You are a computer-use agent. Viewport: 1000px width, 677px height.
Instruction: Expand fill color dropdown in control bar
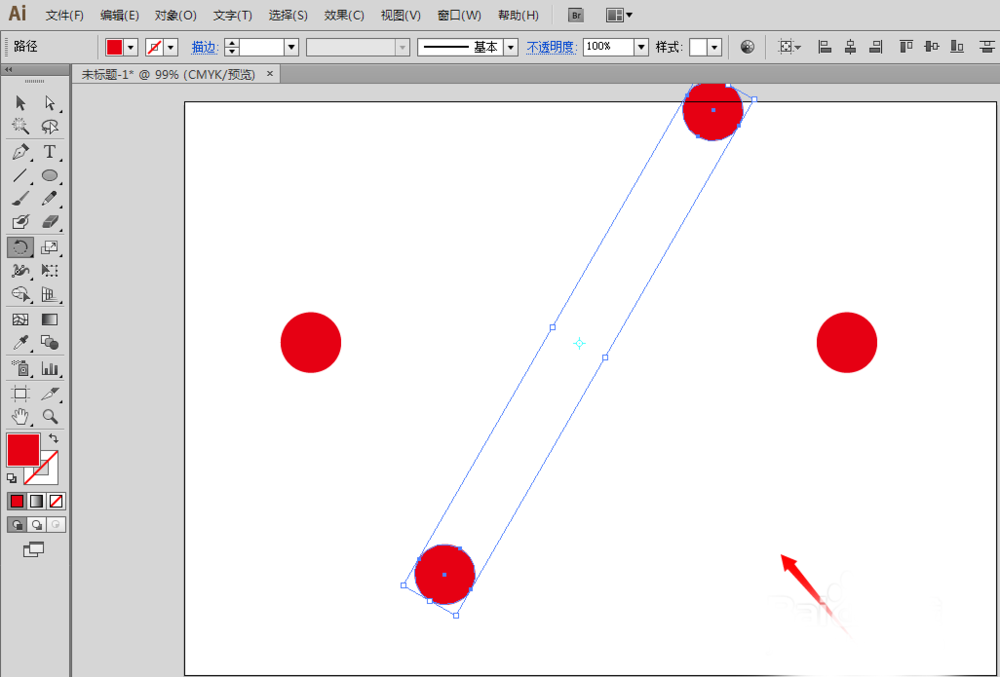coord(131,47)
